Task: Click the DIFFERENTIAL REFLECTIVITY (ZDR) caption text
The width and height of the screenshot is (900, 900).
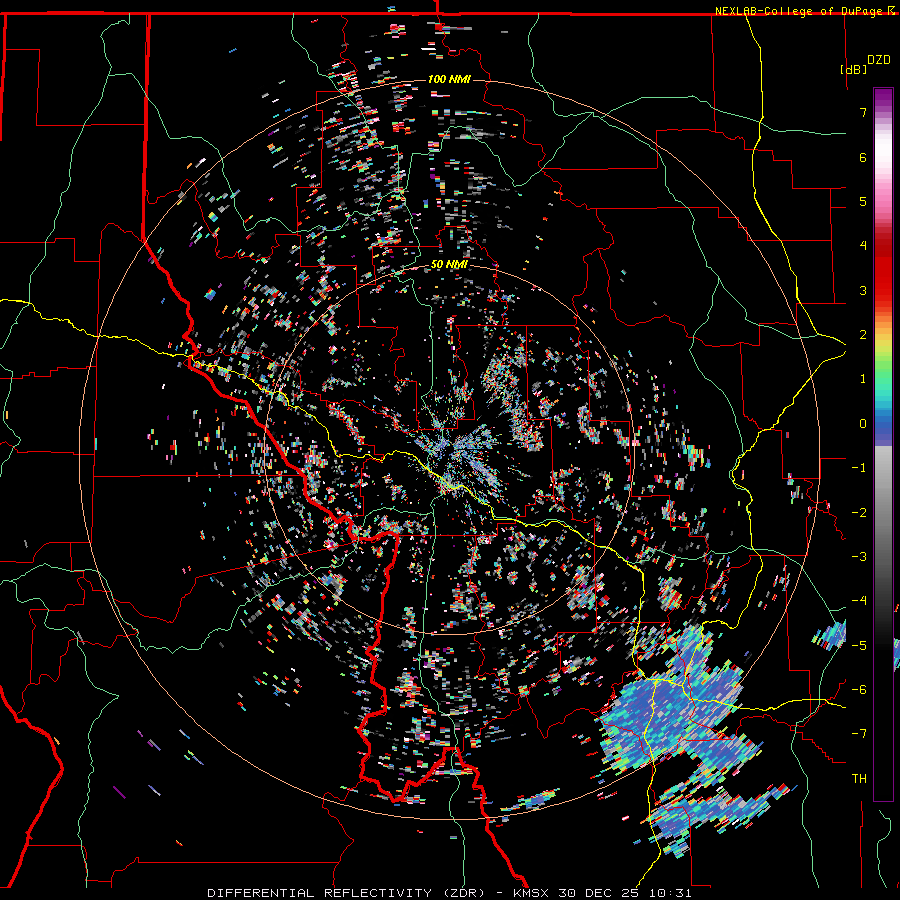Action: [x=348, y=893]
